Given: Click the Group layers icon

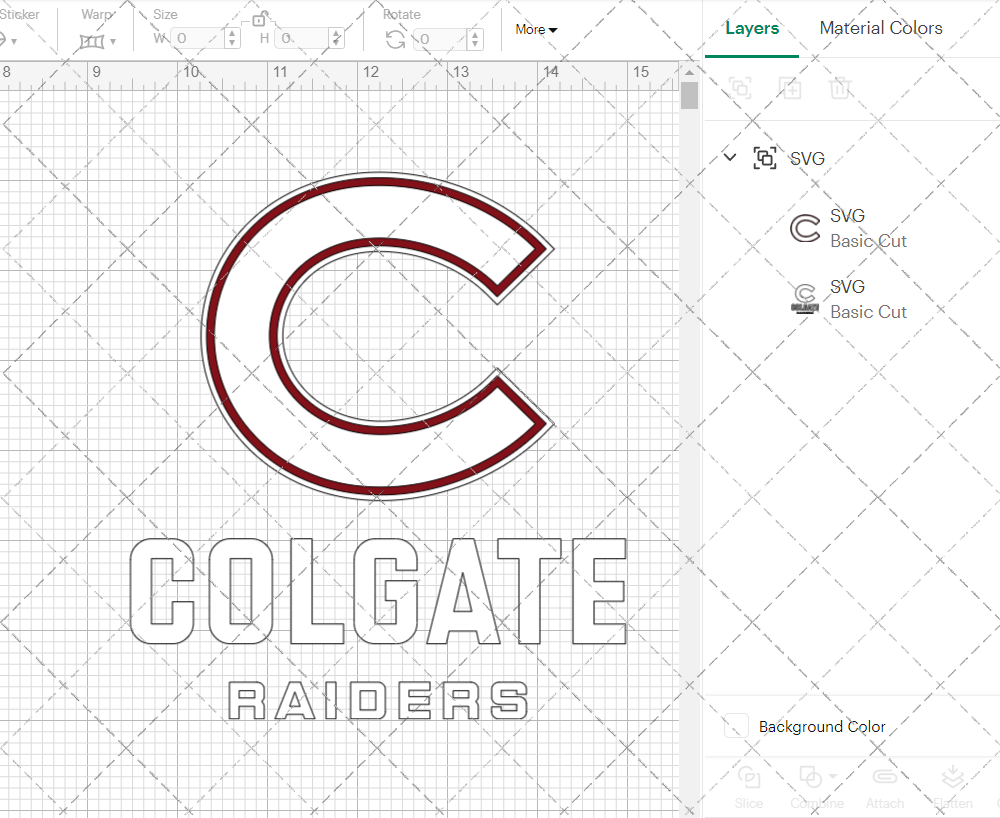Looking at the screenshot, I should point(740,88).
